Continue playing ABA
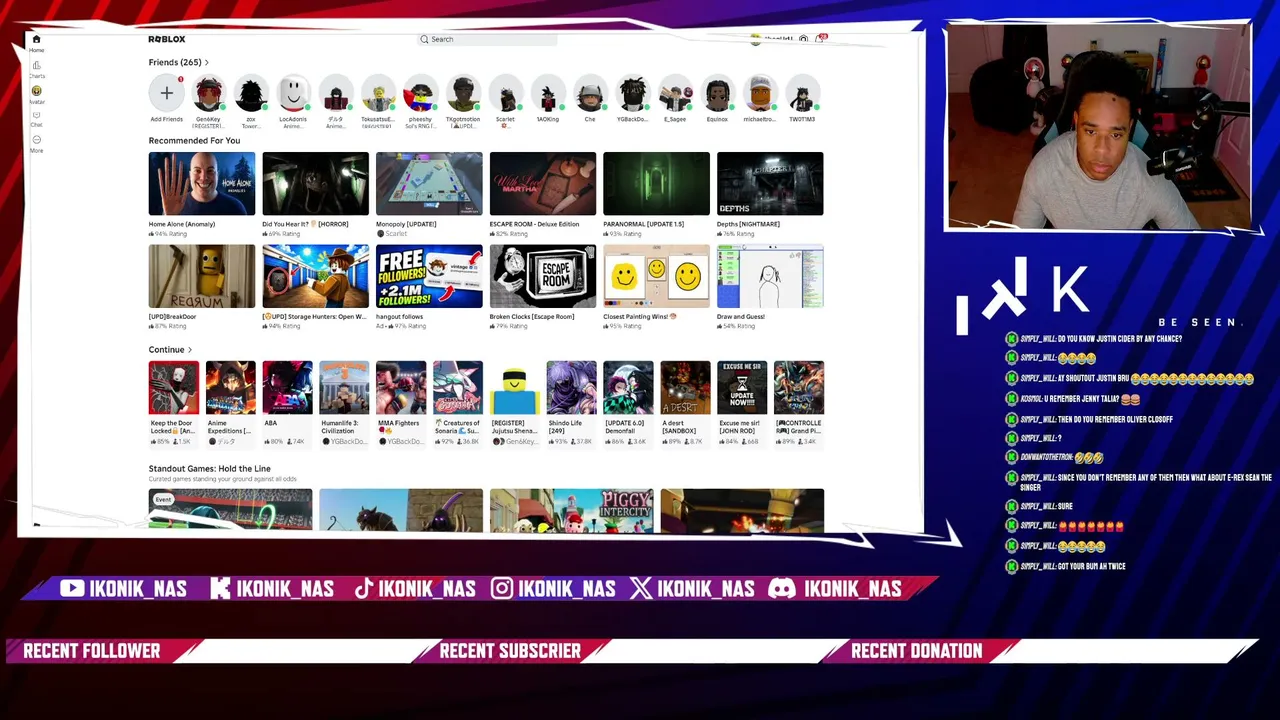1280x720 pixels. click(287, 388)
